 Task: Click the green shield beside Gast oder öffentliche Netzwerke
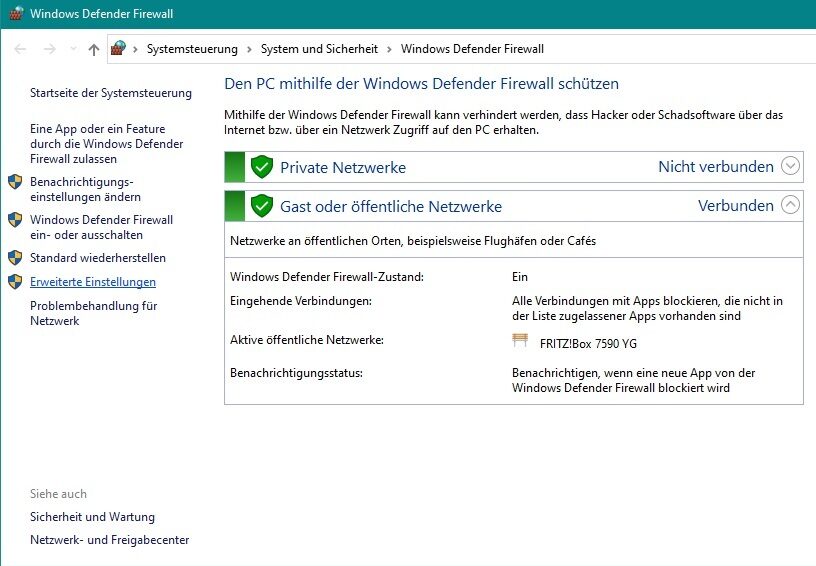262,206
